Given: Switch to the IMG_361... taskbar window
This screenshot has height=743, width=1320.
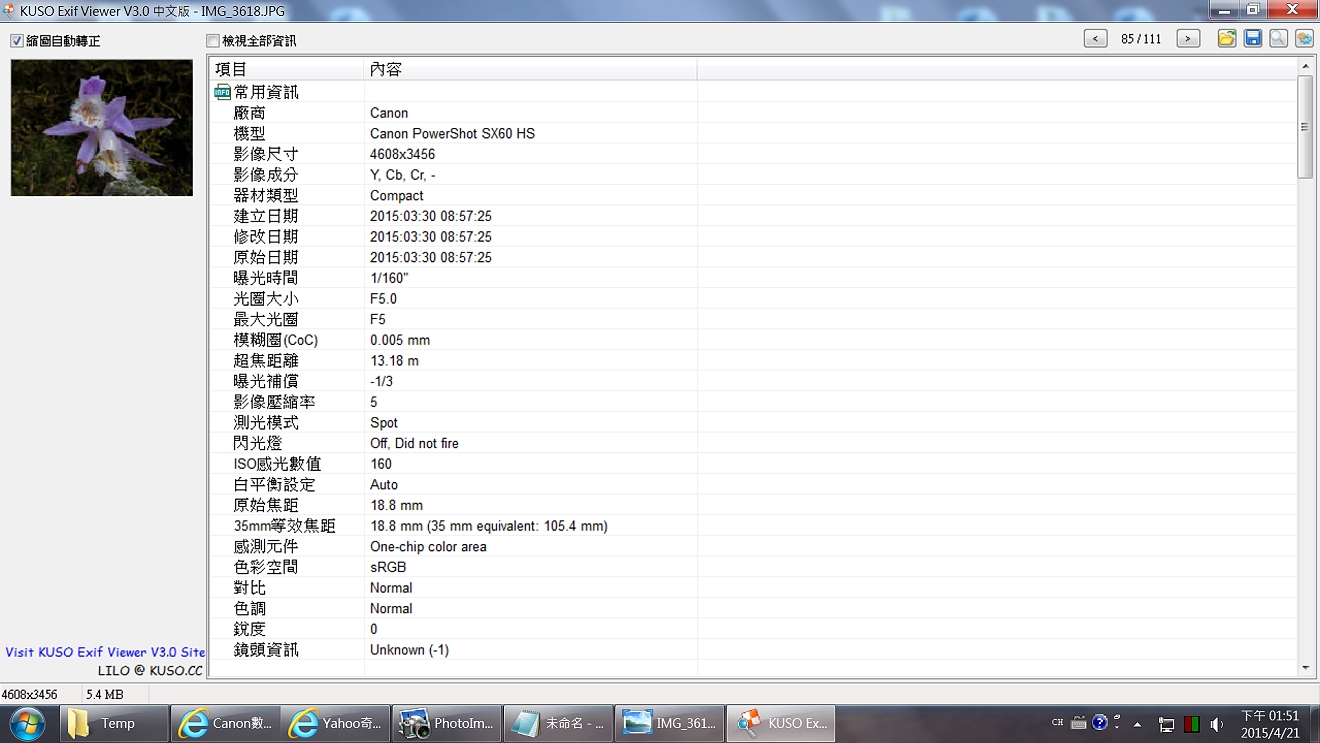Looking at the screenshot, I should tap(667, 723).
